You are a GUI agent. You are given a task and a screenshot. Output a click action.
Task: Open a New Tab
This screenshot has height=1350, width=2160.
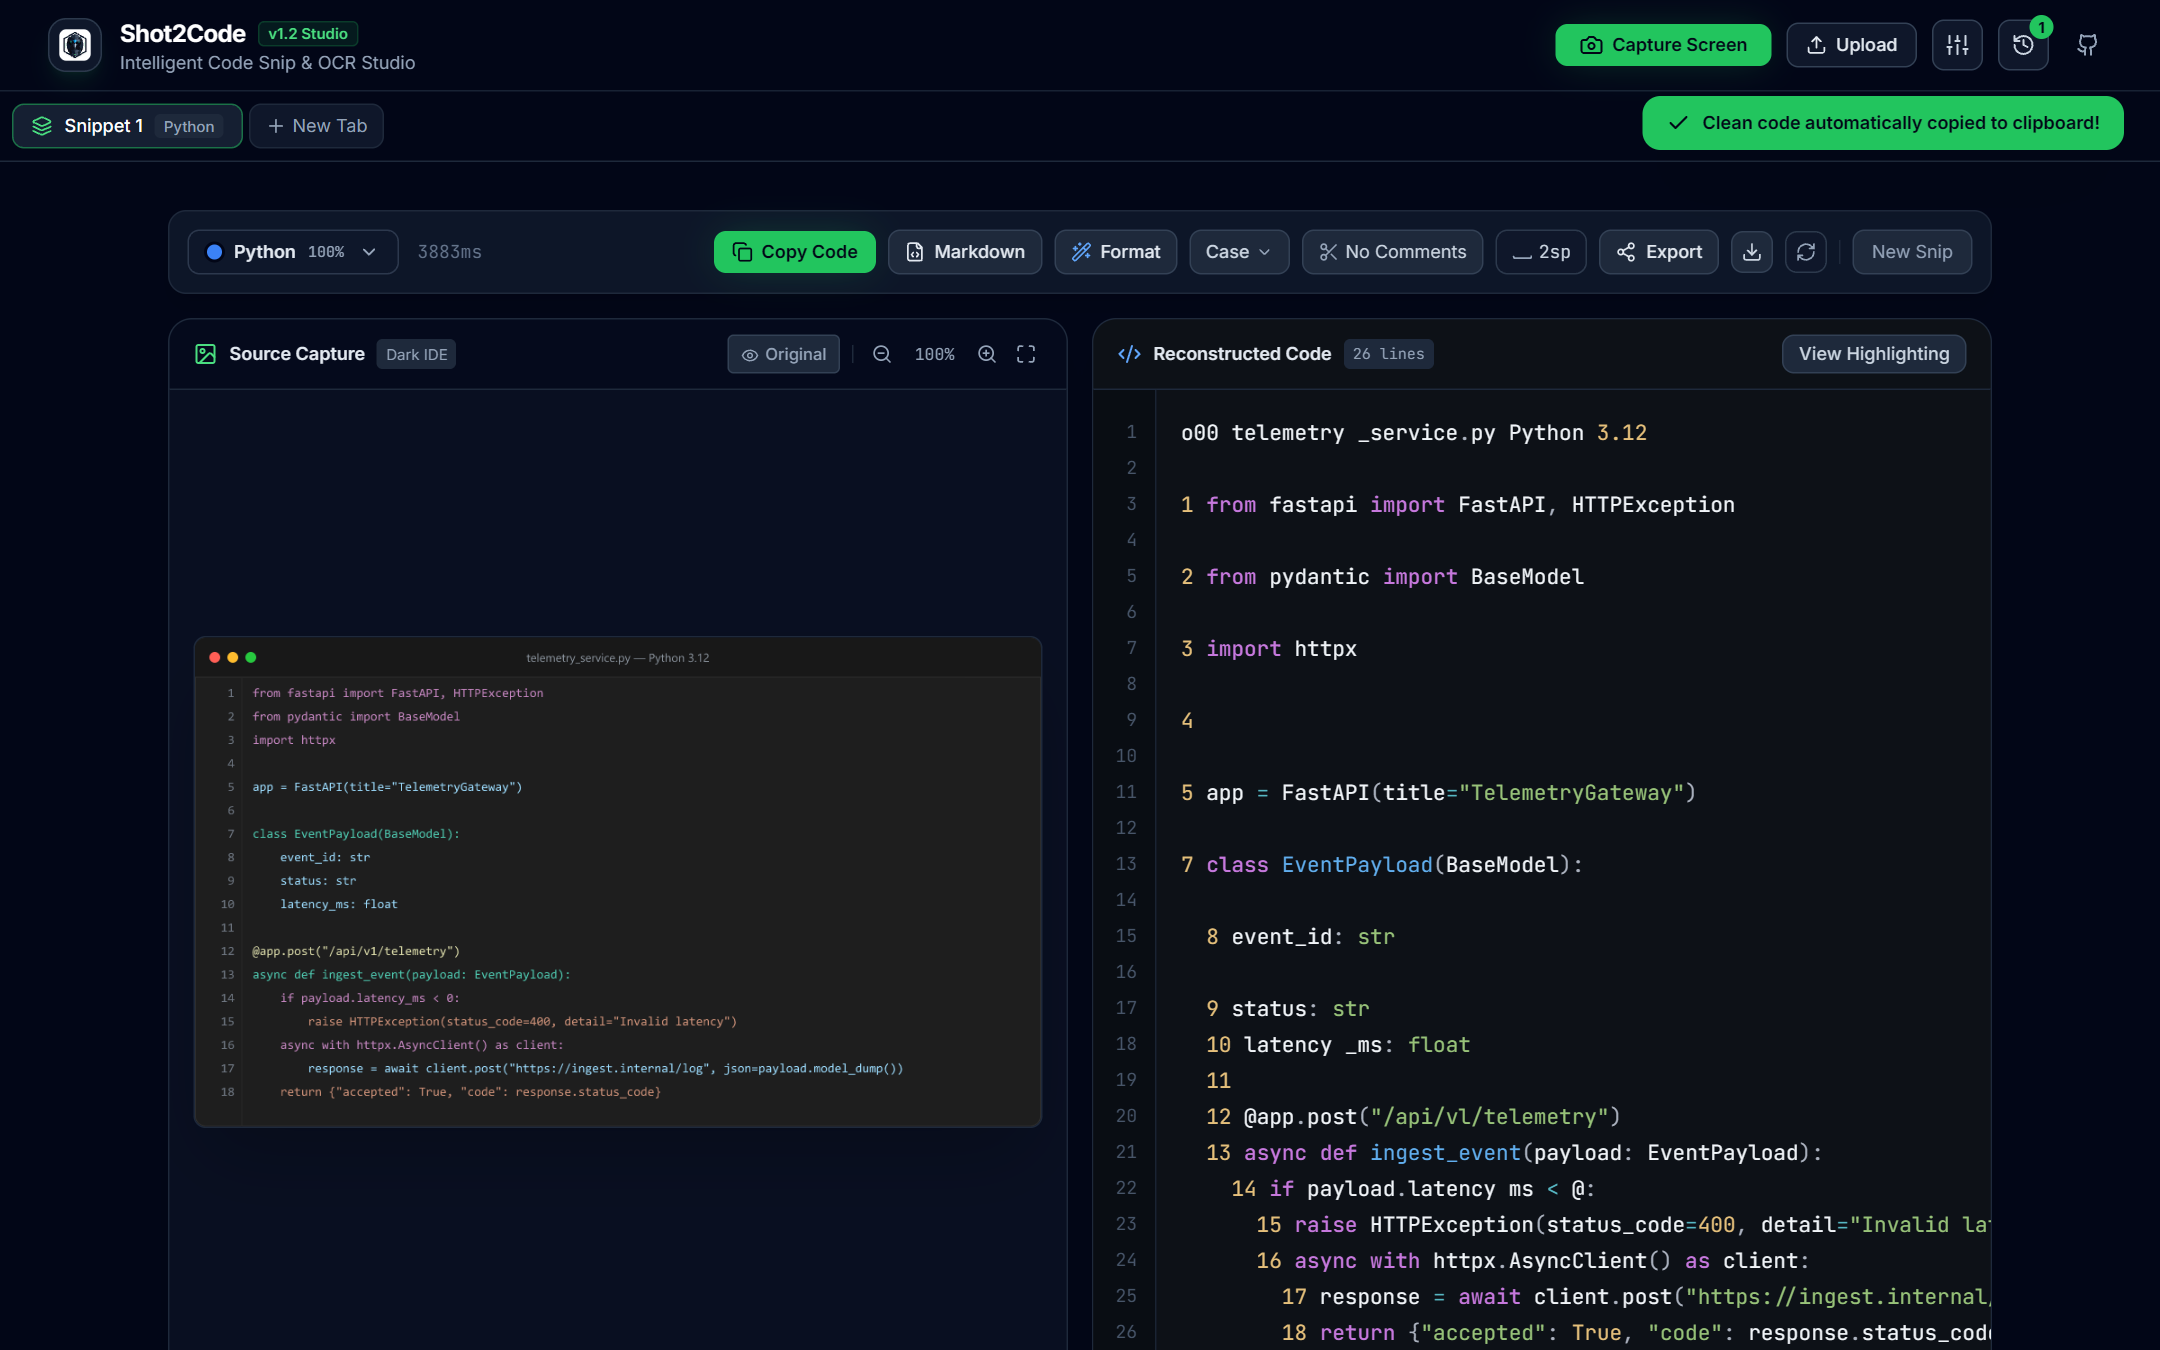click(x=316, y=126)
